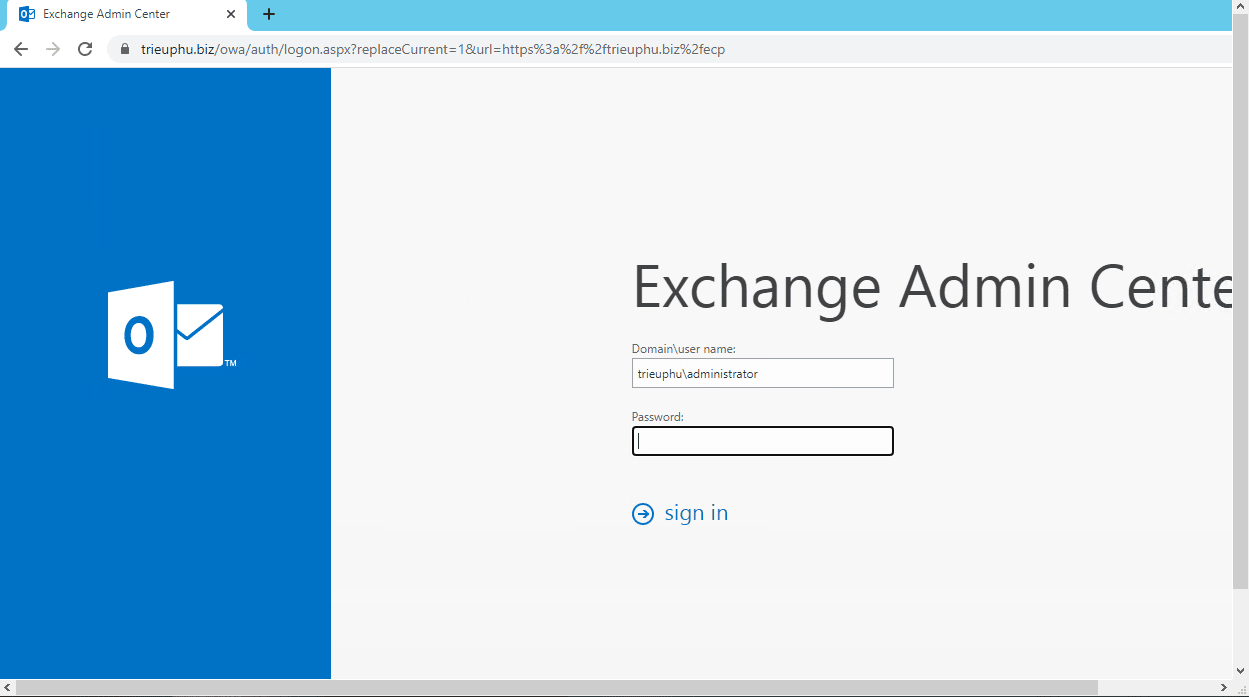Open site info via padlock icon
The height and width of the screenshot is (697, 1249).
tap(125, 49)
